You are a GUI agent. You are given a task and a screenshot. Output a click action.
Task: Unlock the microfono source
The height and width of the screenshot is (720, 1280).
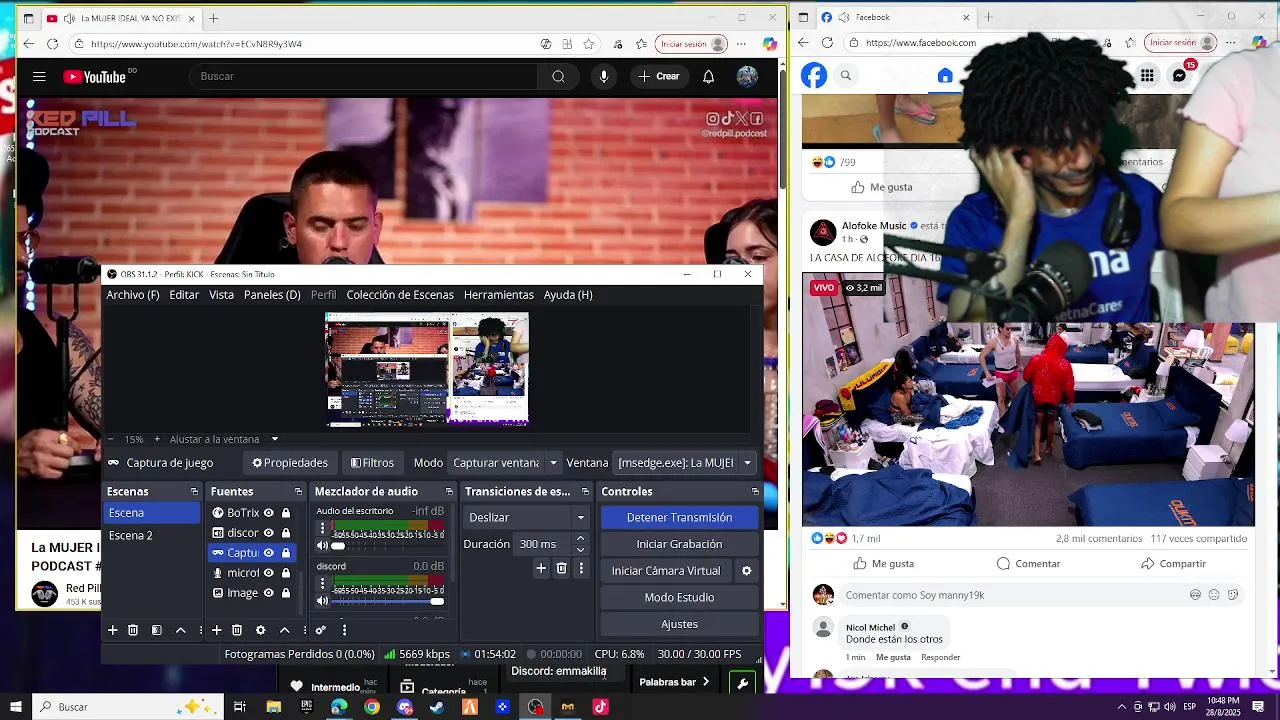[286, 573]
